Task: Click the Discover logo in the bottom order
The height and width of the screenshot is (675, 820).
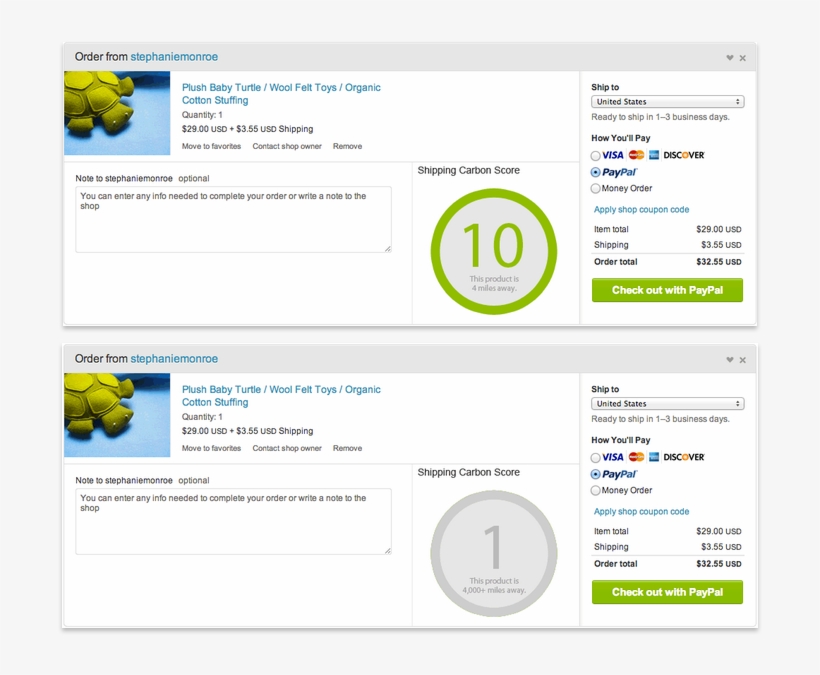Action: coord(684,457)
